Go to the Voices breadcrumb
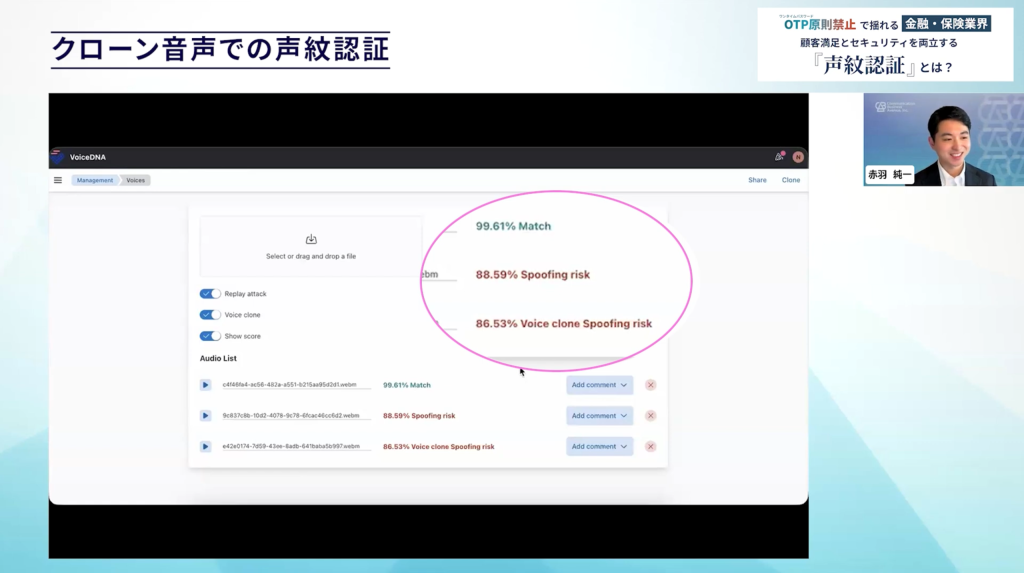Screen dimensions: 1024x573 [136, 180]
